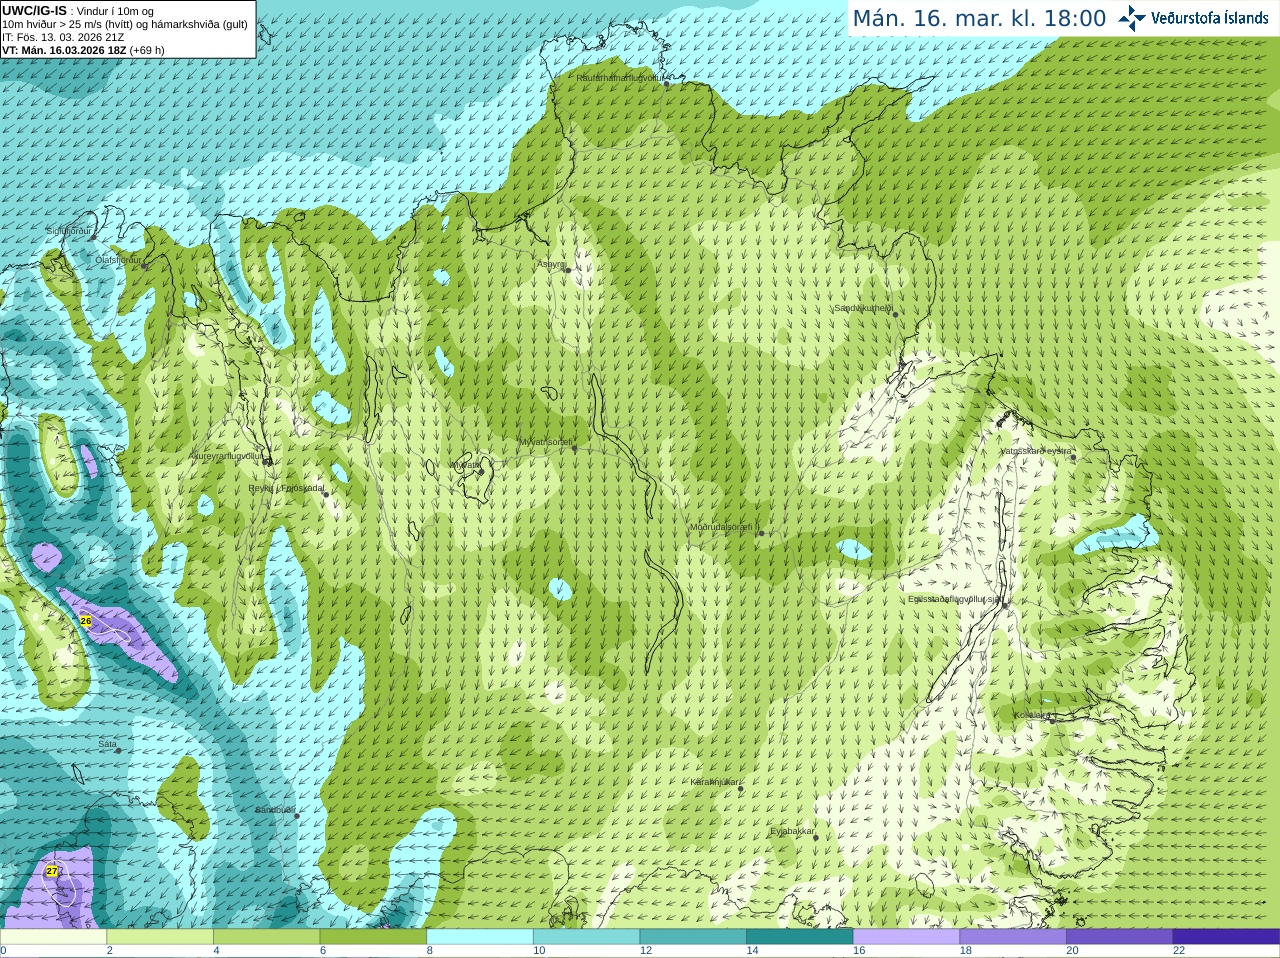
Task: Click the Sandvíkurheiði station label
Action: pos(863,308)
